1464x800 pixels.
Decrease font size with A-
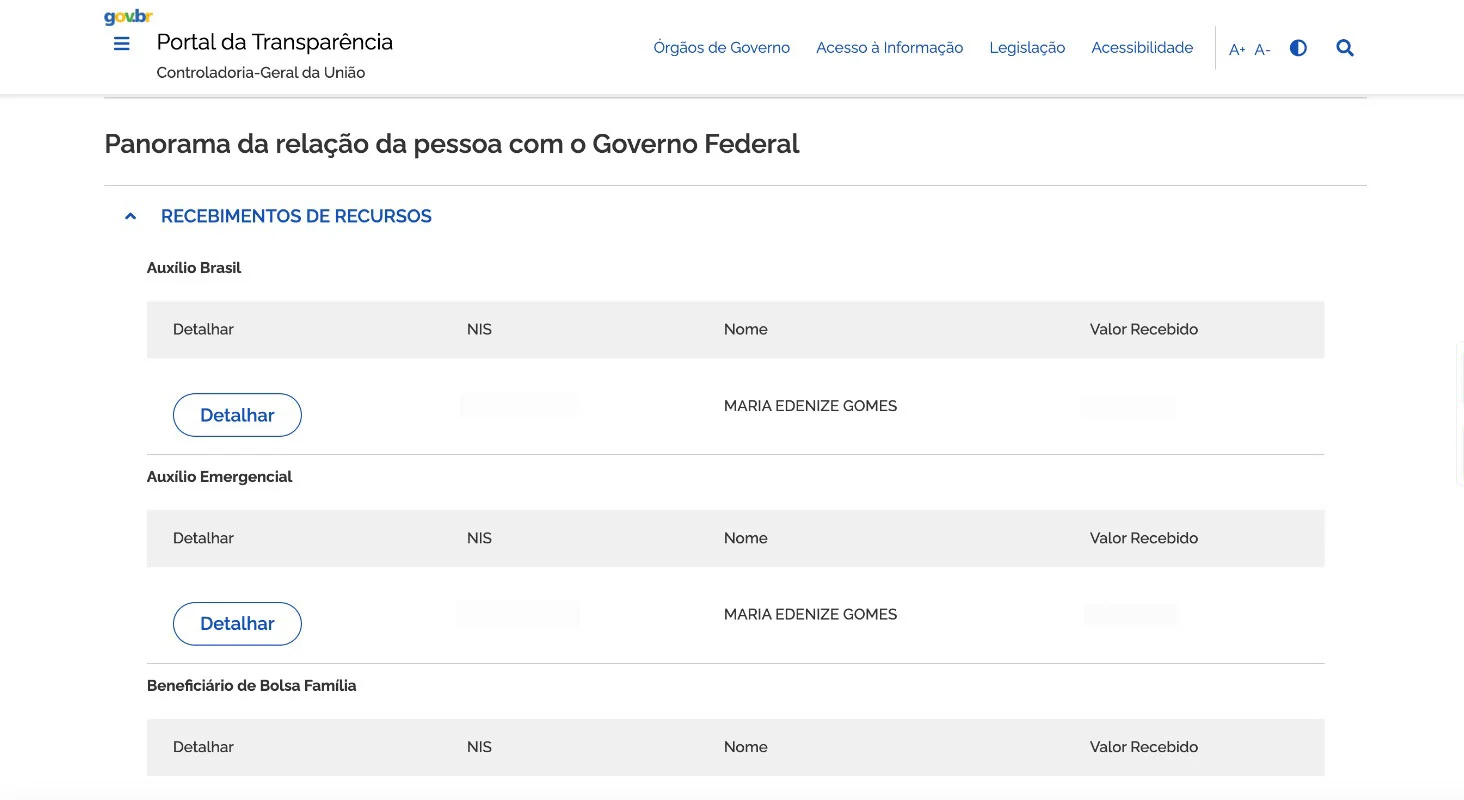tap(1262, 49)
